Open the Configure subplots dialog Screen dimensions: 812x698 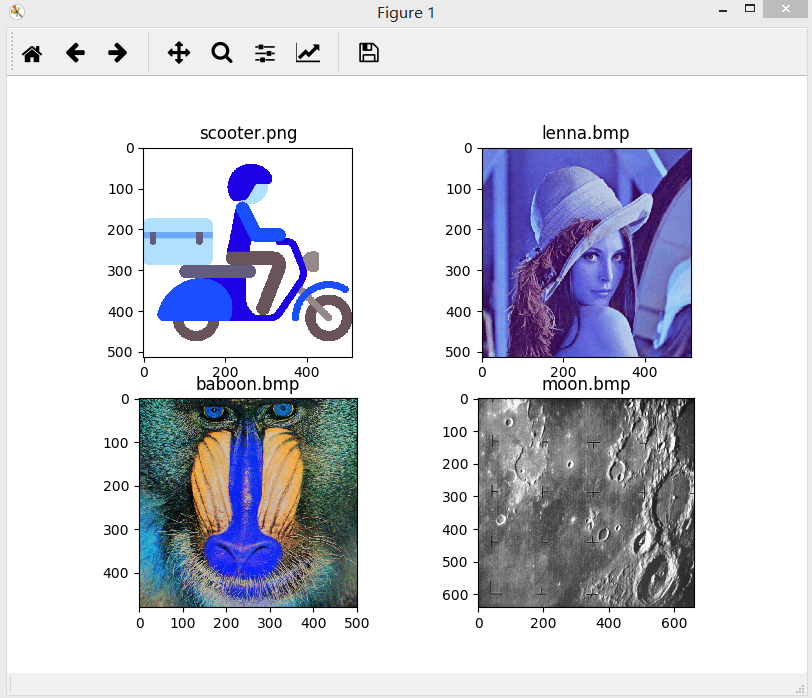coord(265,53)
